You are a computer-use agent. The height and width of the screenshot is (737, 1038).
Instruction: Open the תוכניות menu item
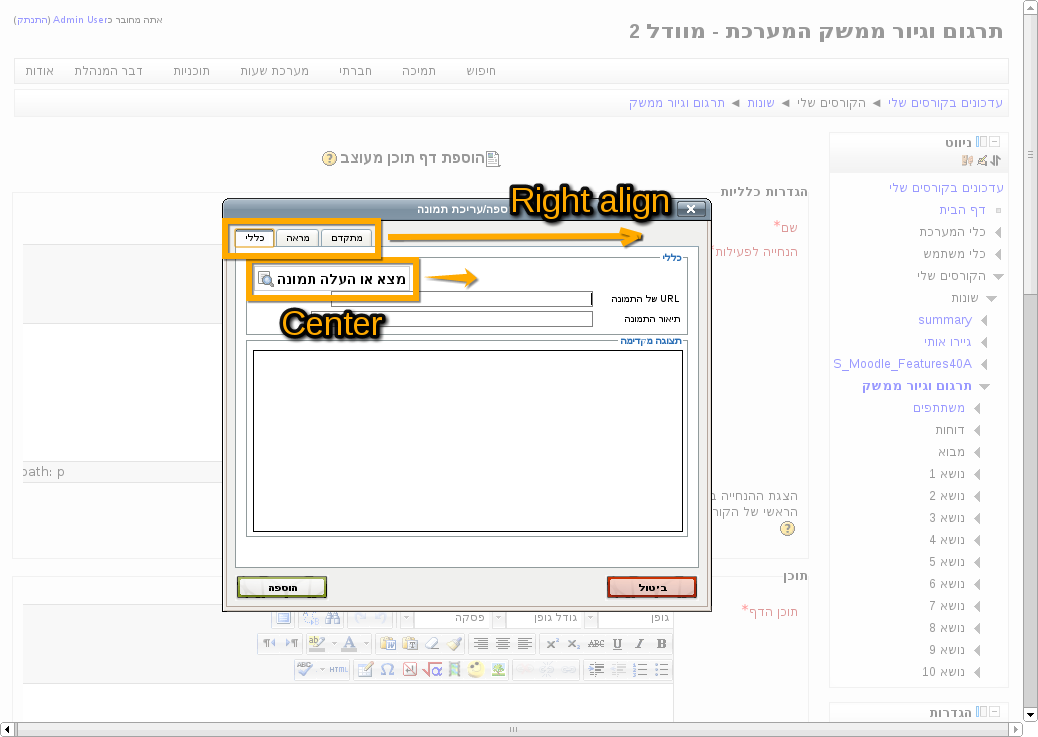[x=192, y=71]
